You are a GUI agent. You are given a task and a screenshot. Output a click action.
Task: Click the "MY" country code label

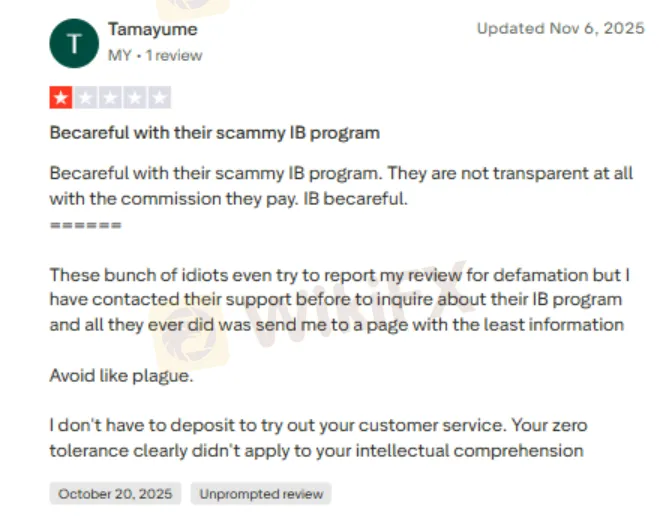(x=119, y=55)
